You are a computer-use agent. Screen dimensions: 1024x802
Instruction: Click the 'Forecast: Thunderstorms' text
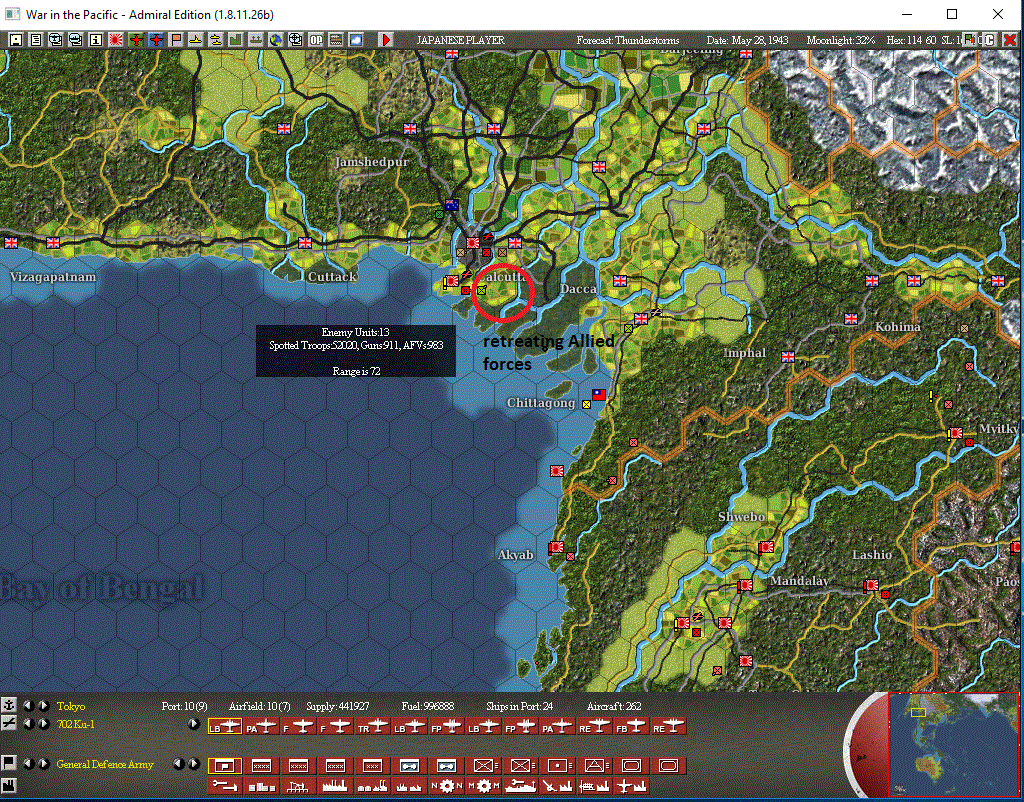point(628,40)
